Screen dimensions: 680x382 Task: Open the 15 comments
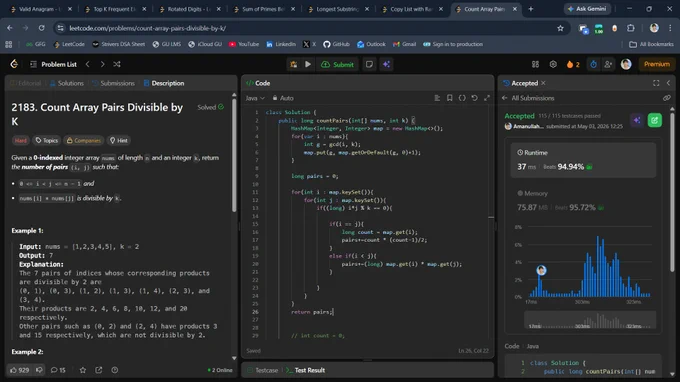(58, 370)
